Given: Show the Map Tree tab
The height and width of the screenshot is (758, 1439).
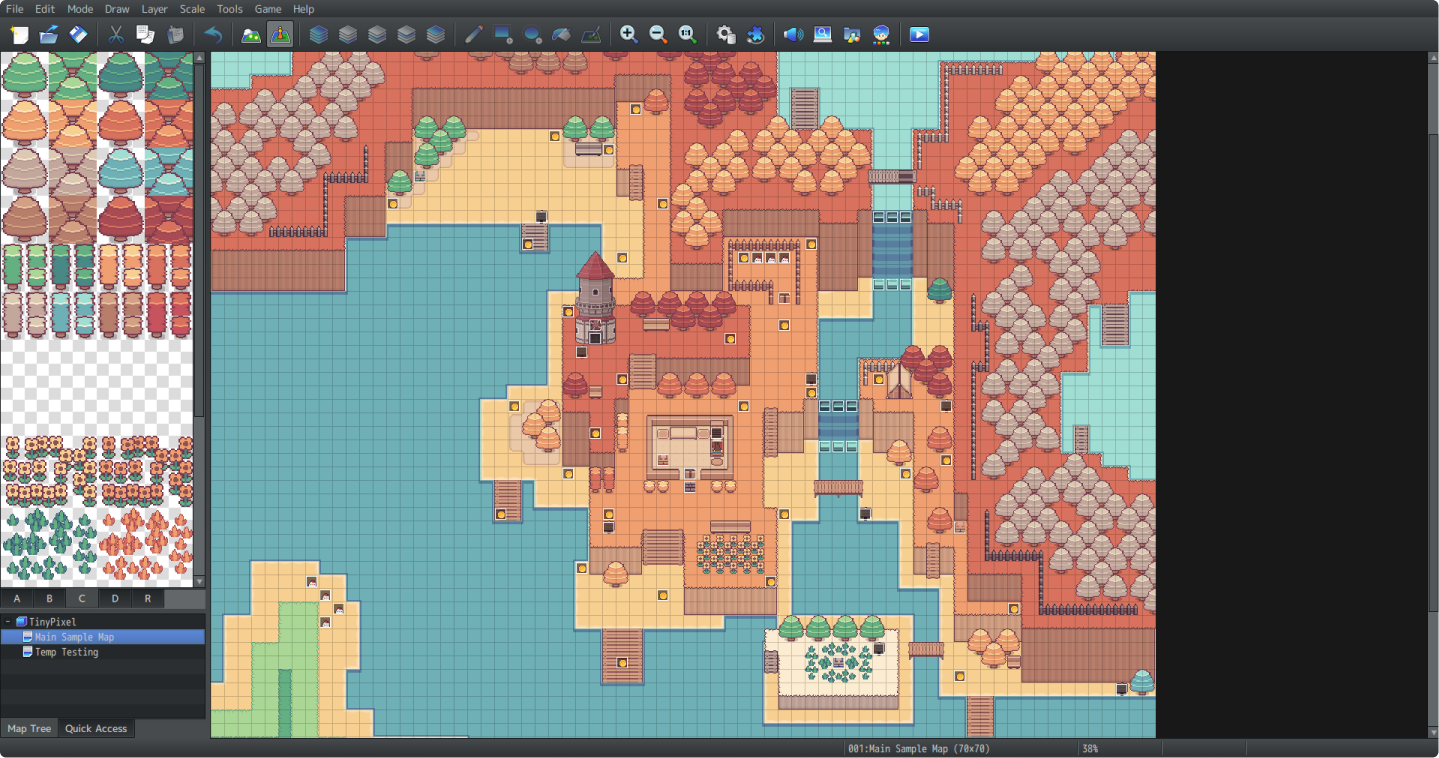Looking at the screenshot, I should click(x=29, y=729).
